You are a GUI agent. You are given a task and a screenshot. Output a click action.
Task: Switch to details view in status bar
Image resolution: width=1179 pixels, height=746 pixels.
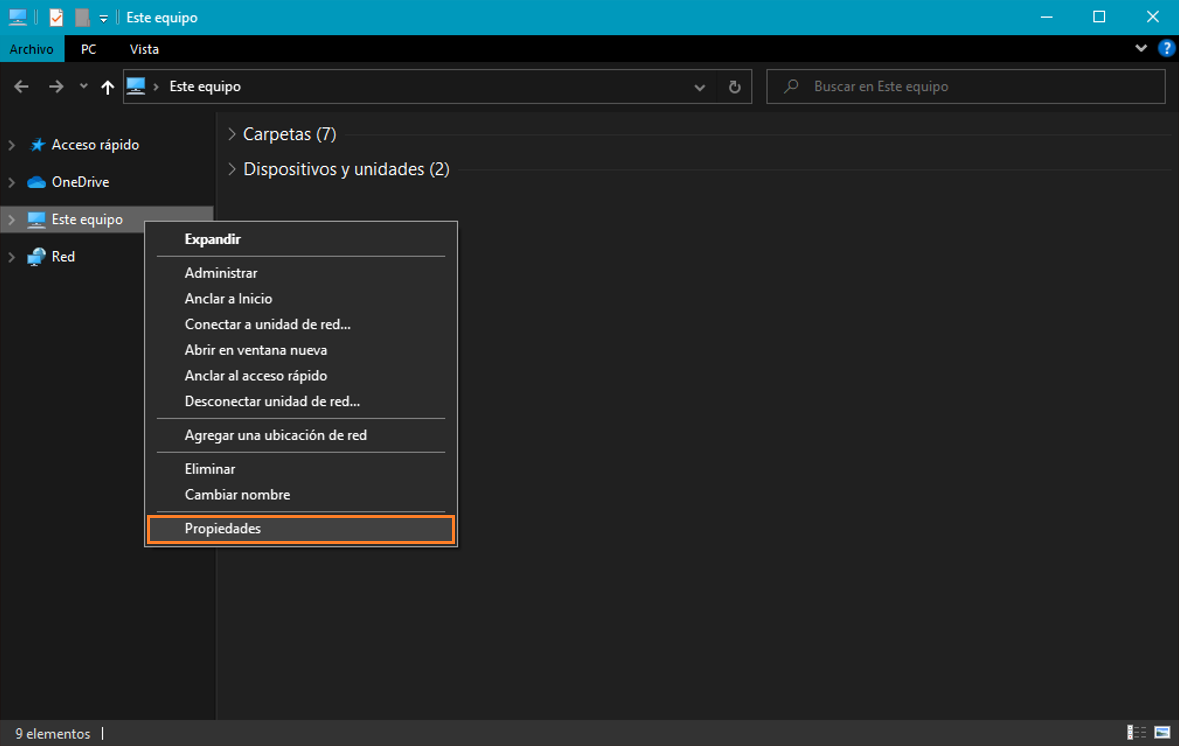click(1137, 733)
